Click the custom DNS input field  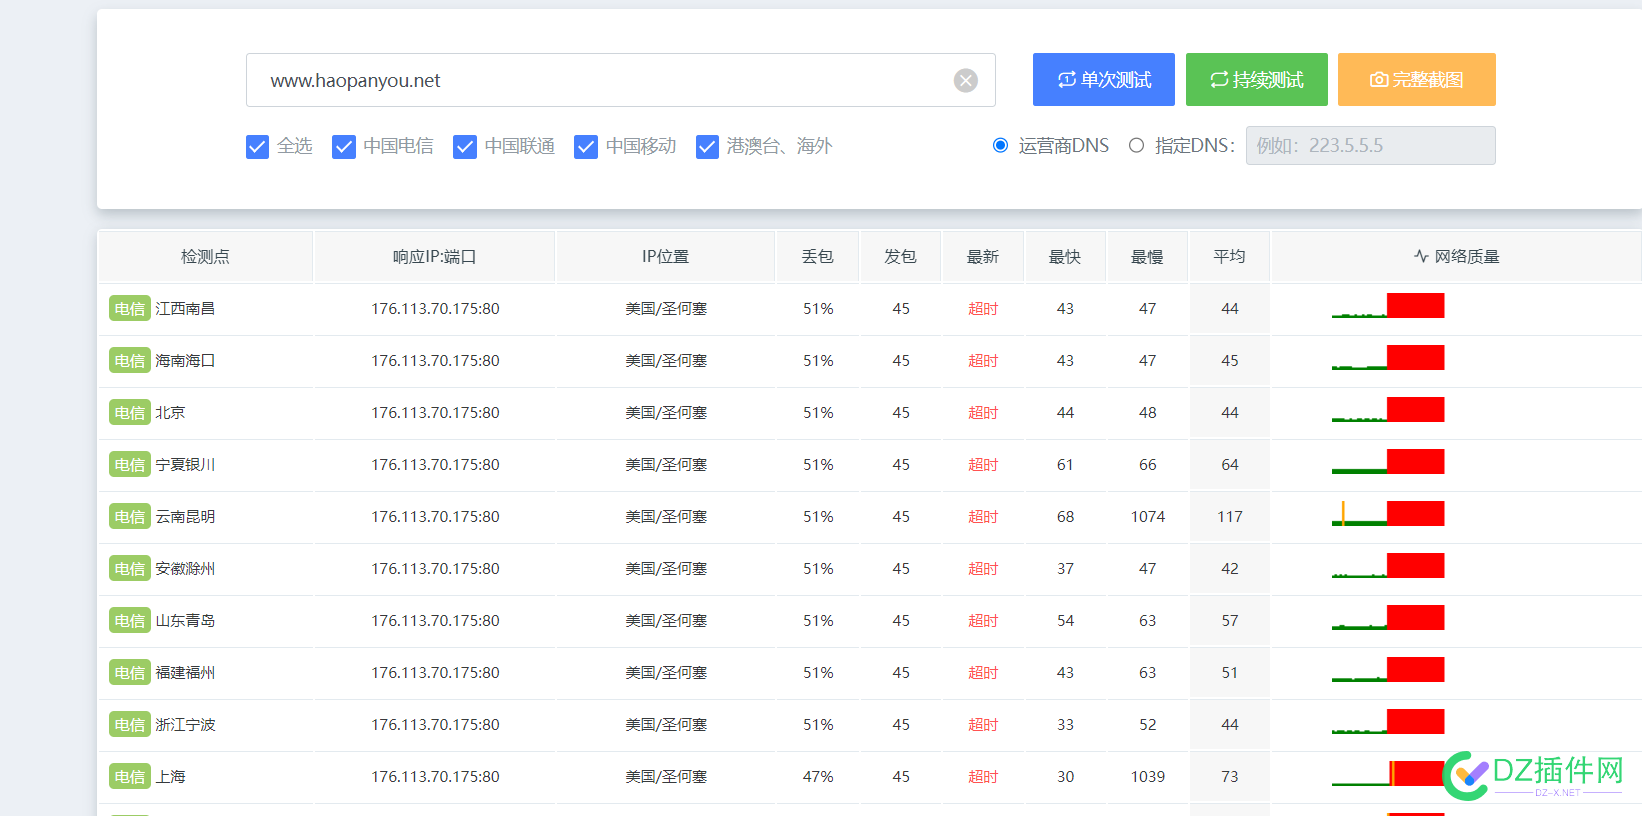tap(1370, 145)
